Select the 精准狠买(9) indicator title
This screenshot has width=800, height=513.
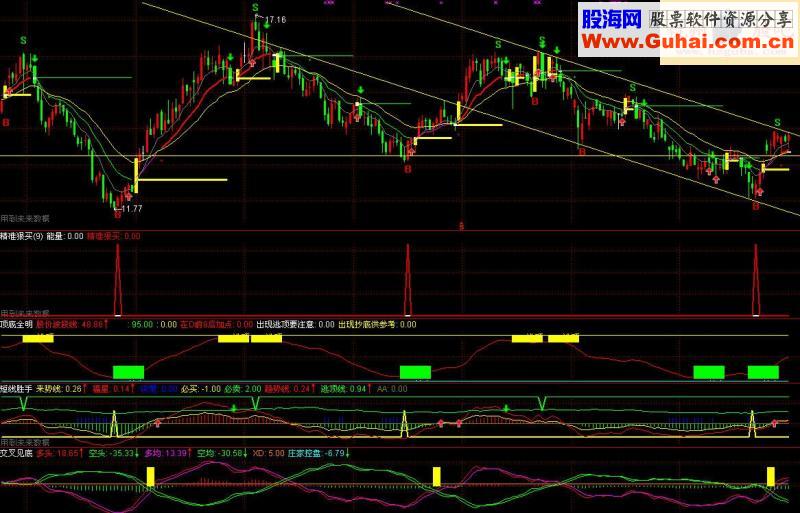coord(21,236)
